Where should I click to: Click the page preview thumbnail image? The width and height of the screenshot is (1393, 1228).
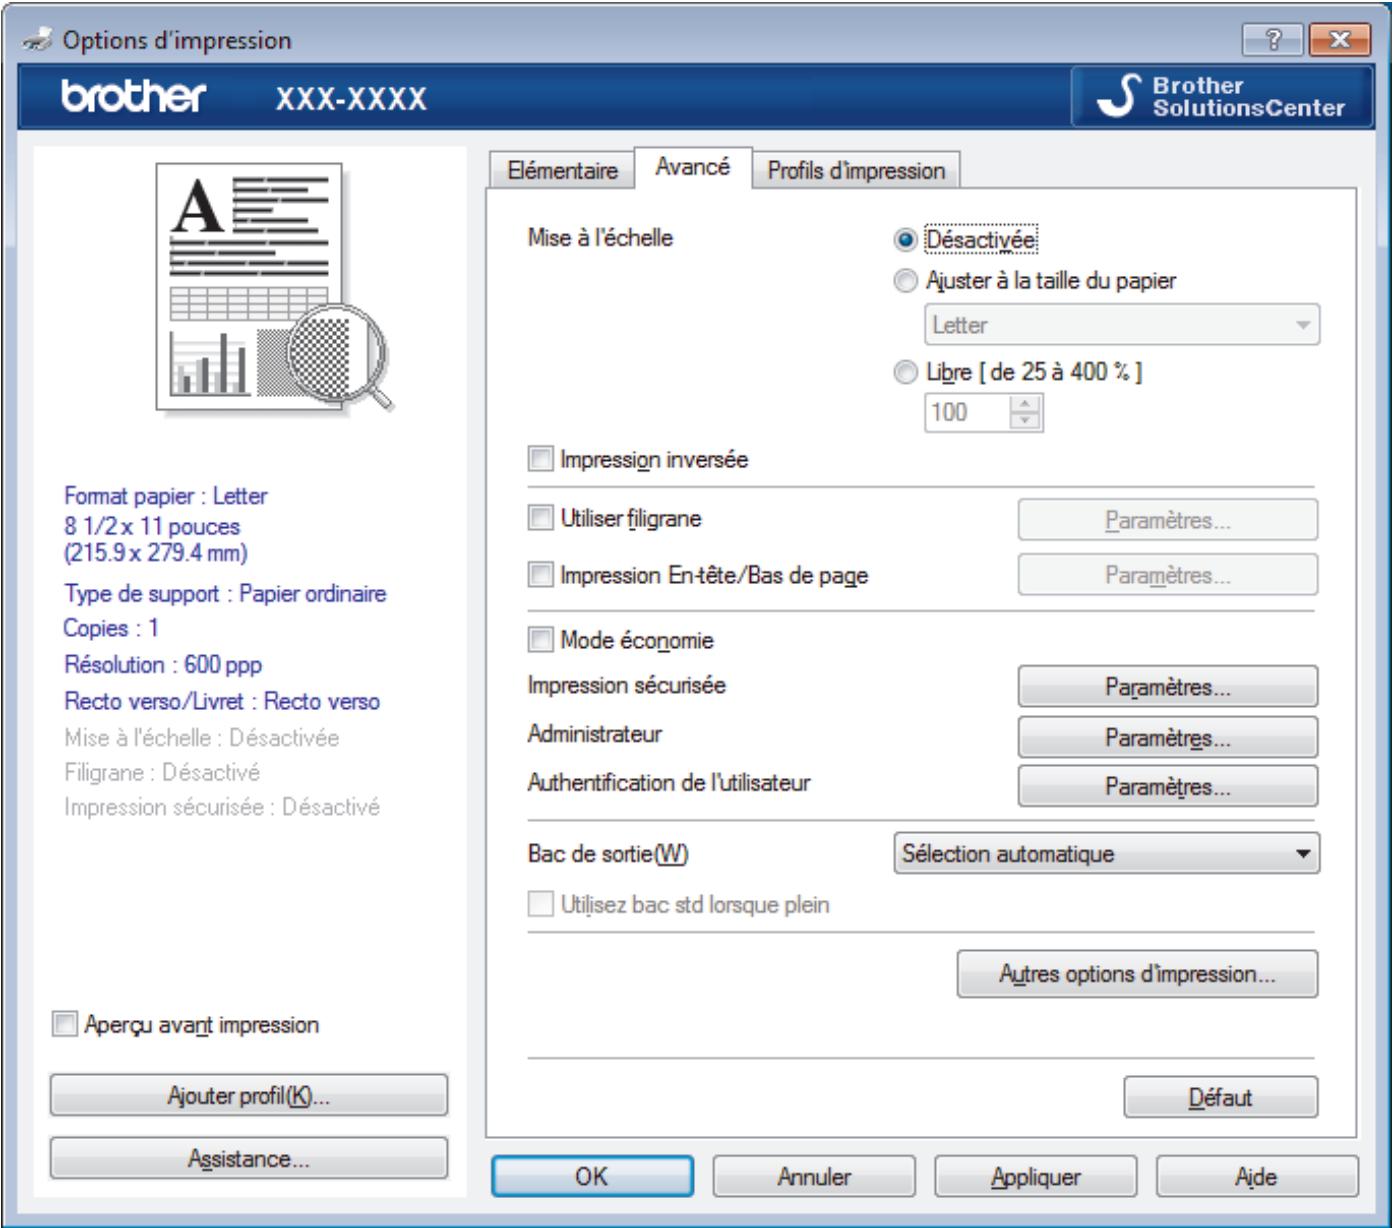coord(274,289)
